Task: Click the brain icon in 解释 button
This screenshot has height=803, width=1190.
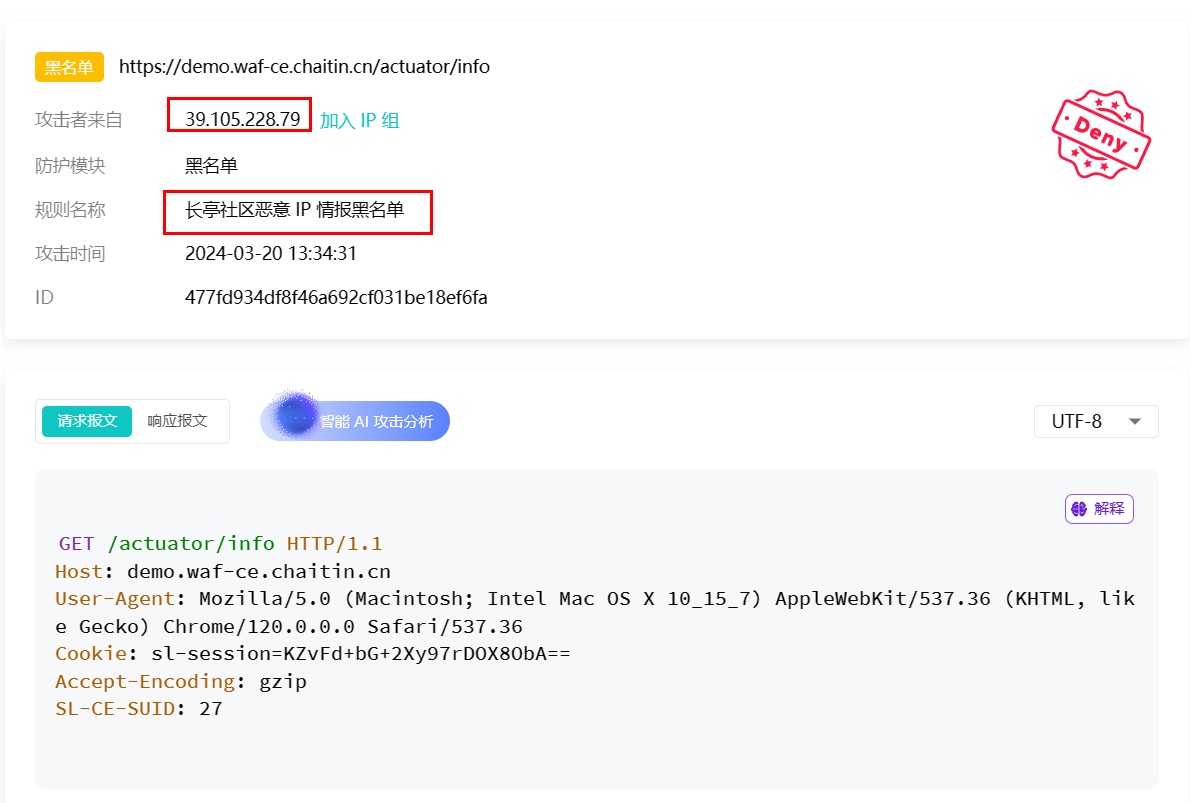Action: coord(1078,509)
